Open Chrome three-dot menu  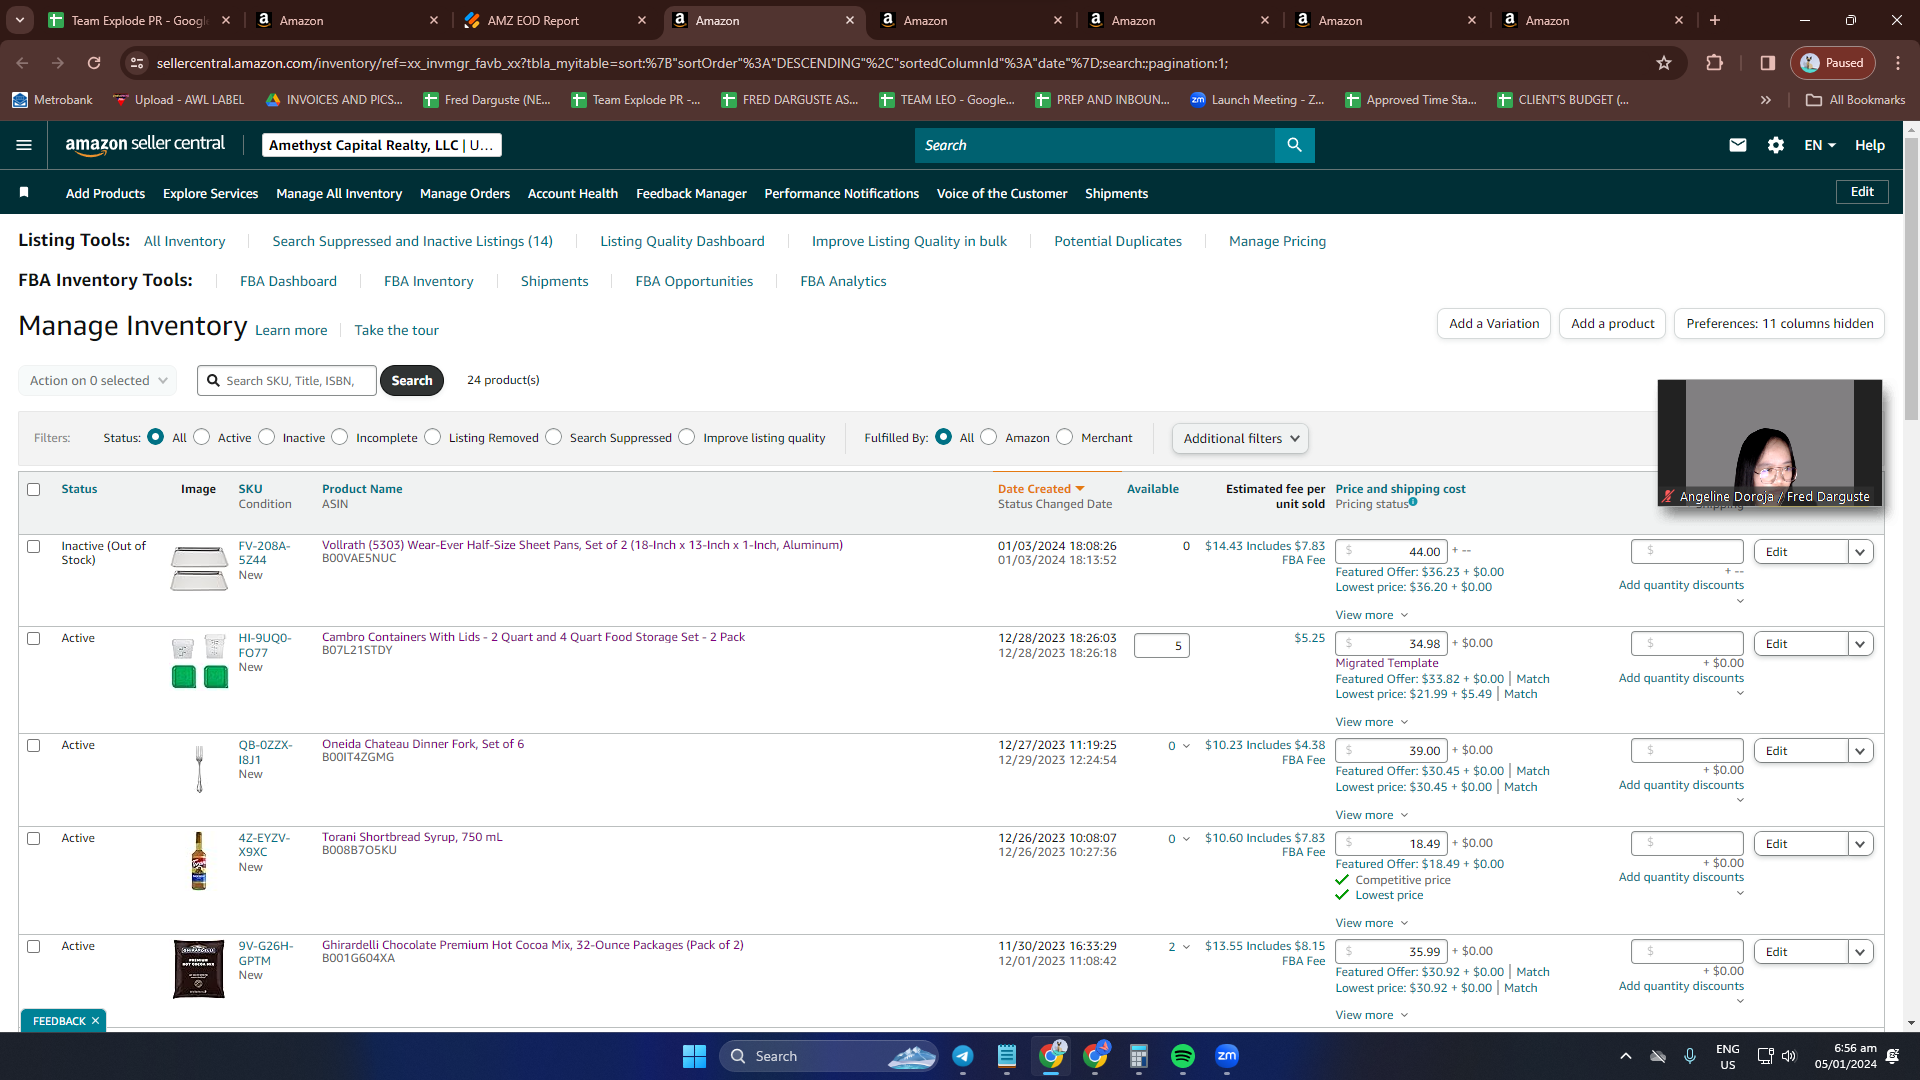[x=1898, y=63]
